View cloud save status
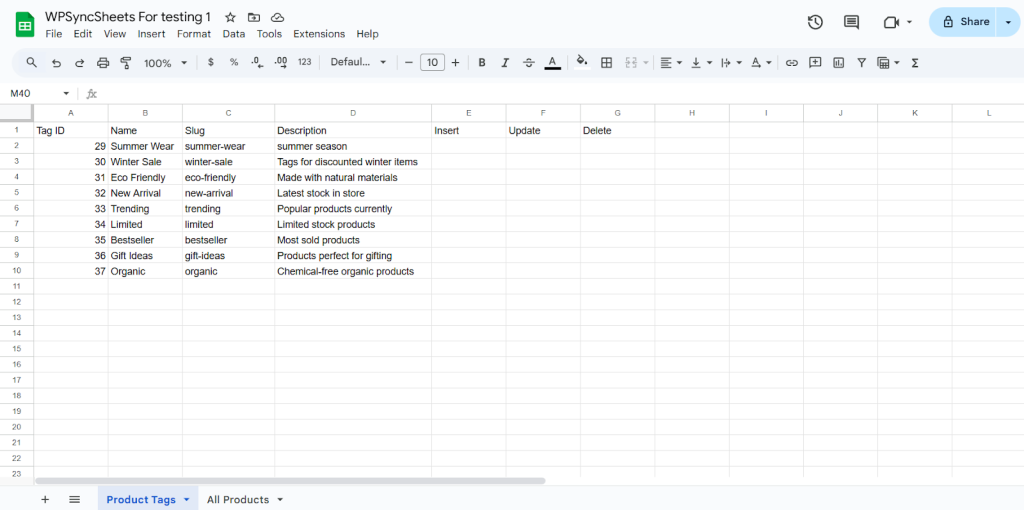This screenshot has height=510, width=1024. tap(278, 18)
